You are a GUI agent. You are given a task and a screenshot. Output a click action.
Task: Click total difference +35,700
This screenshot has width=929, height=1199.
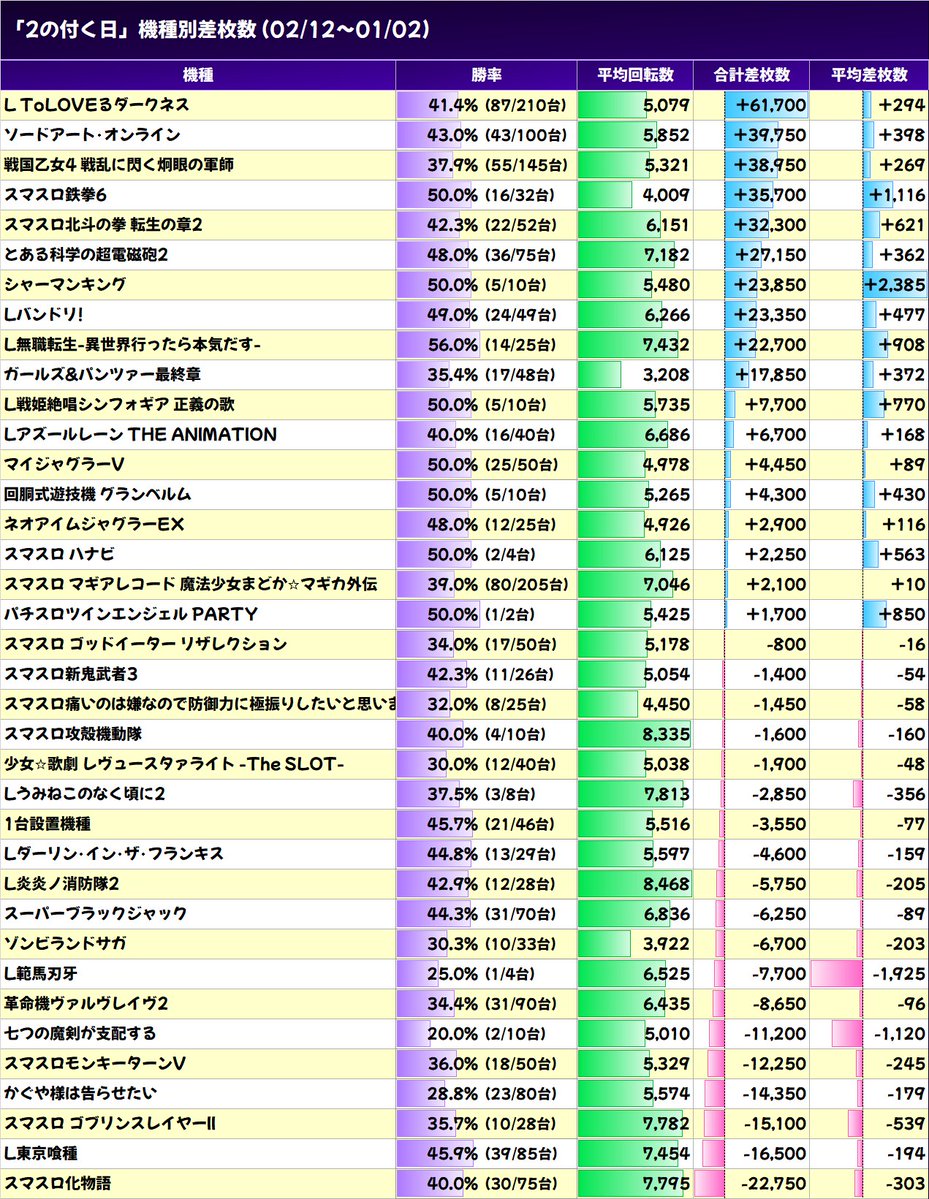[x=770, y=195]
